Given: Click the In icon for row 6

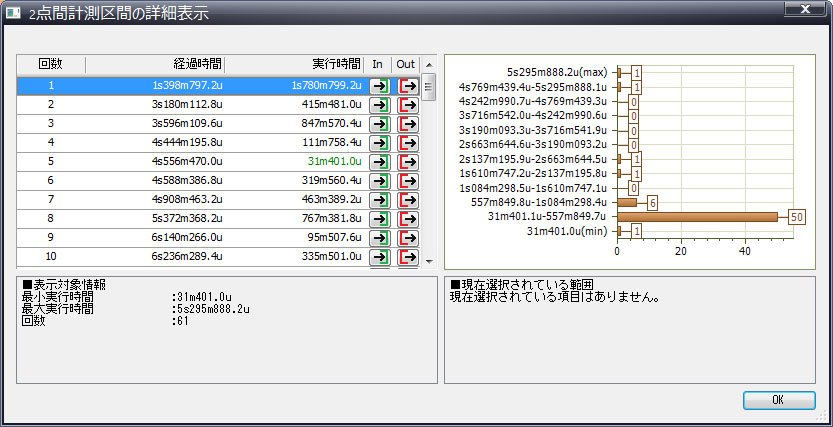Looking at the screenshot, I should pyautogui.click(x=380, y=181).
